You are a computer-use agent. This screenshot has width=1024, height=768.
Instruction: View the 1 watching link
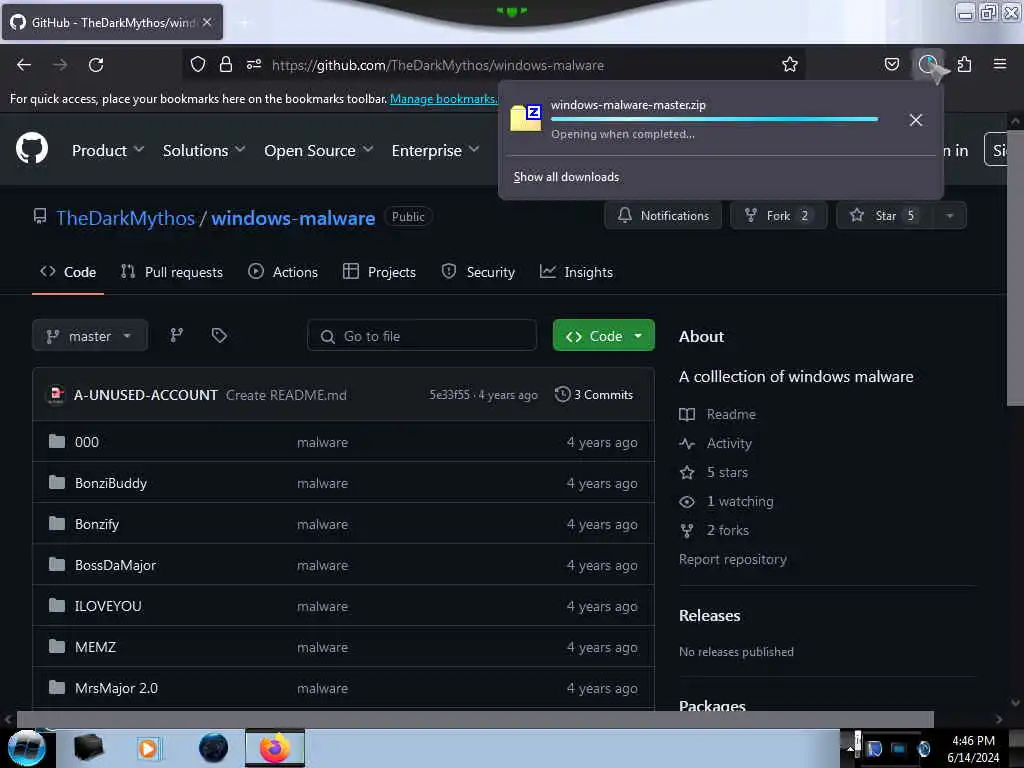pyautogui.click(x=726, y=501)
